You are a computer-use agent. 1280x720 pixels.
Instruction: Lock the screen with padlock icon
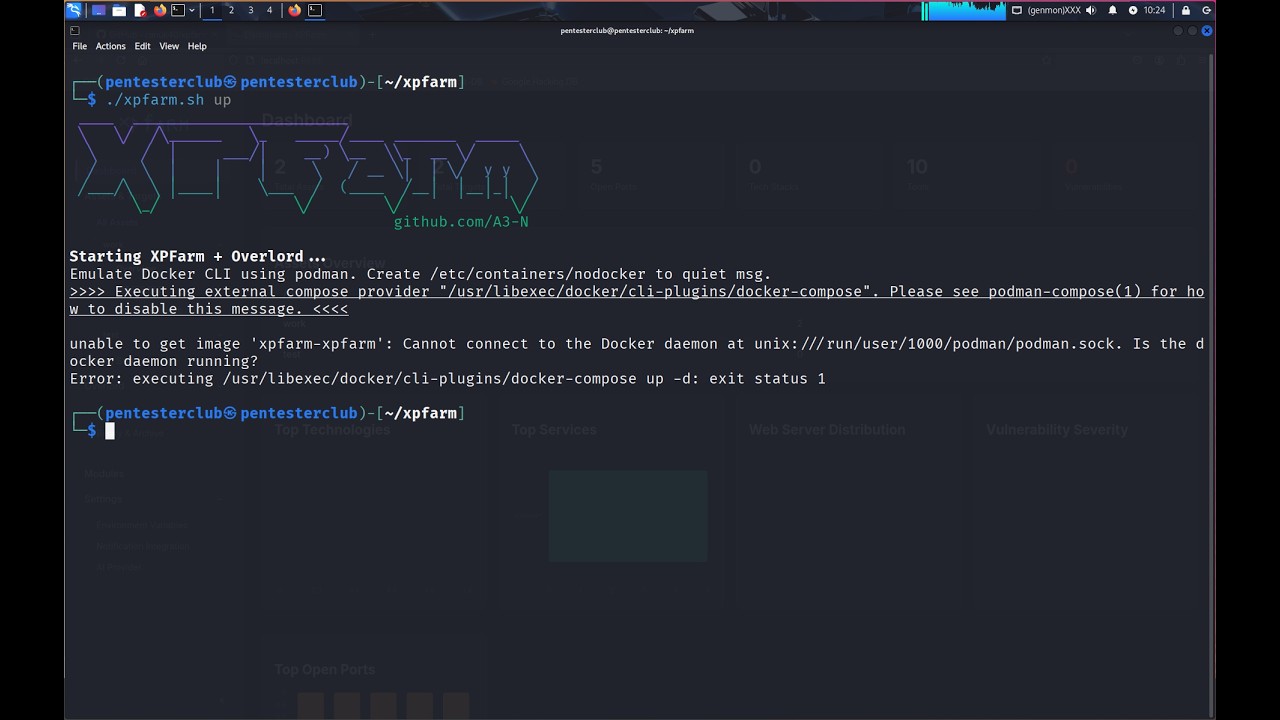(x=1186, y=10)
